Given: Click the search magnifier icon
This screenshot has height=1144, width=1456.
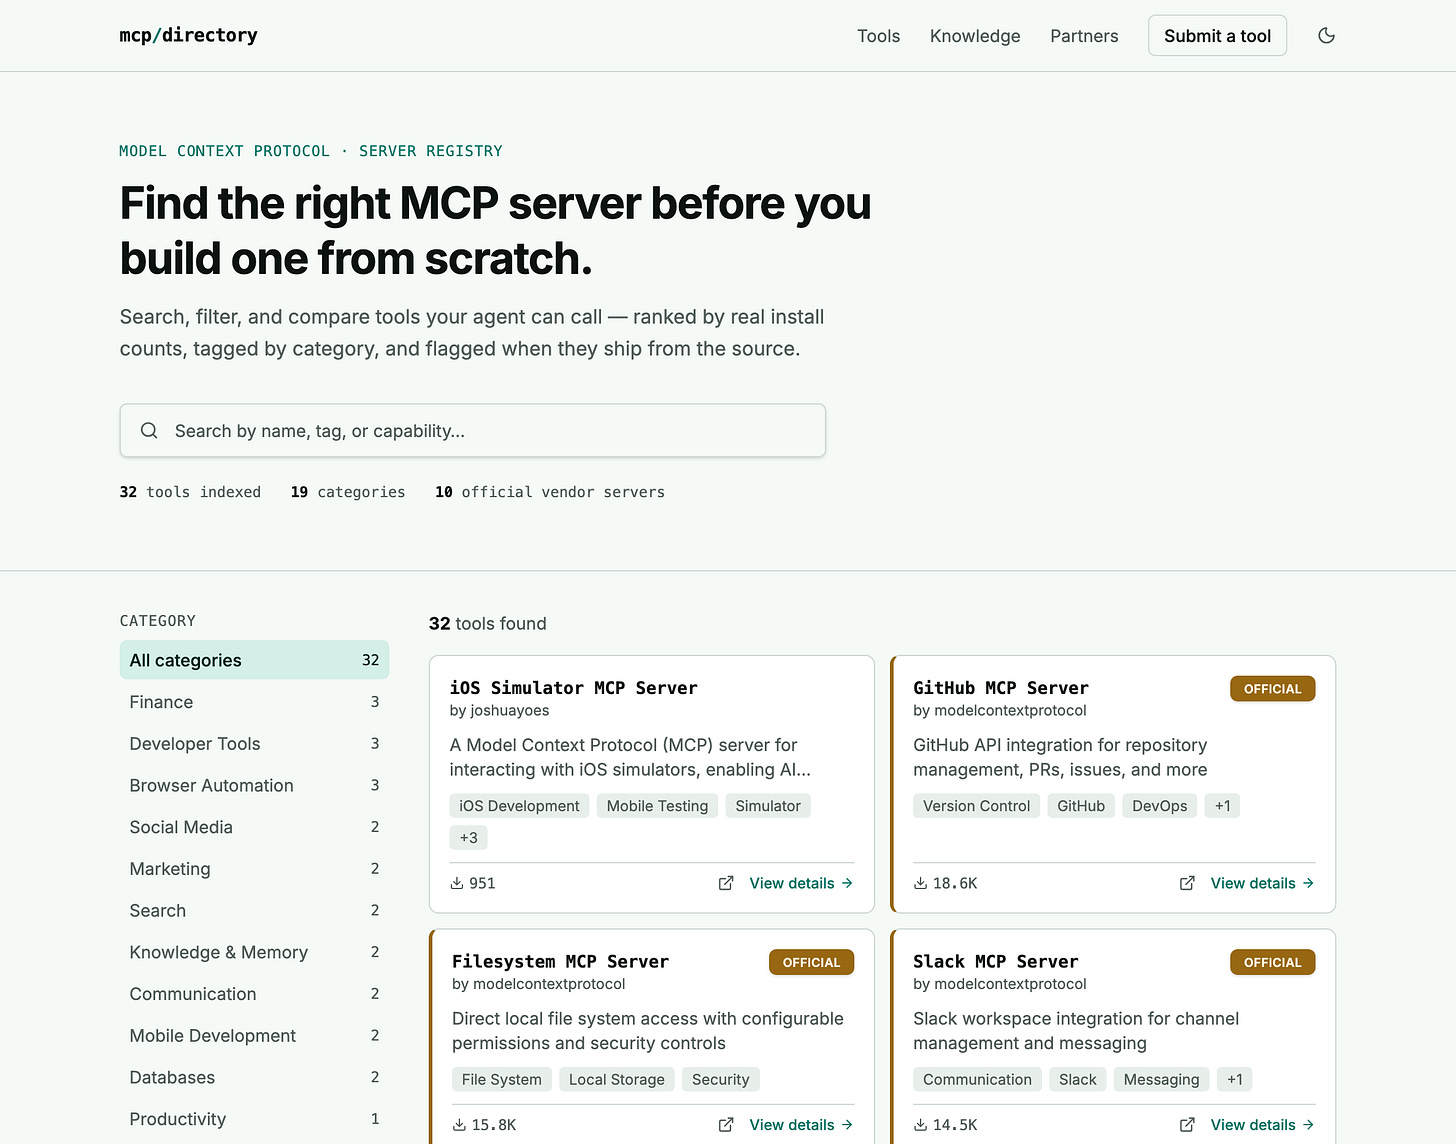Looking at the screenshot, I should (149, 431).
